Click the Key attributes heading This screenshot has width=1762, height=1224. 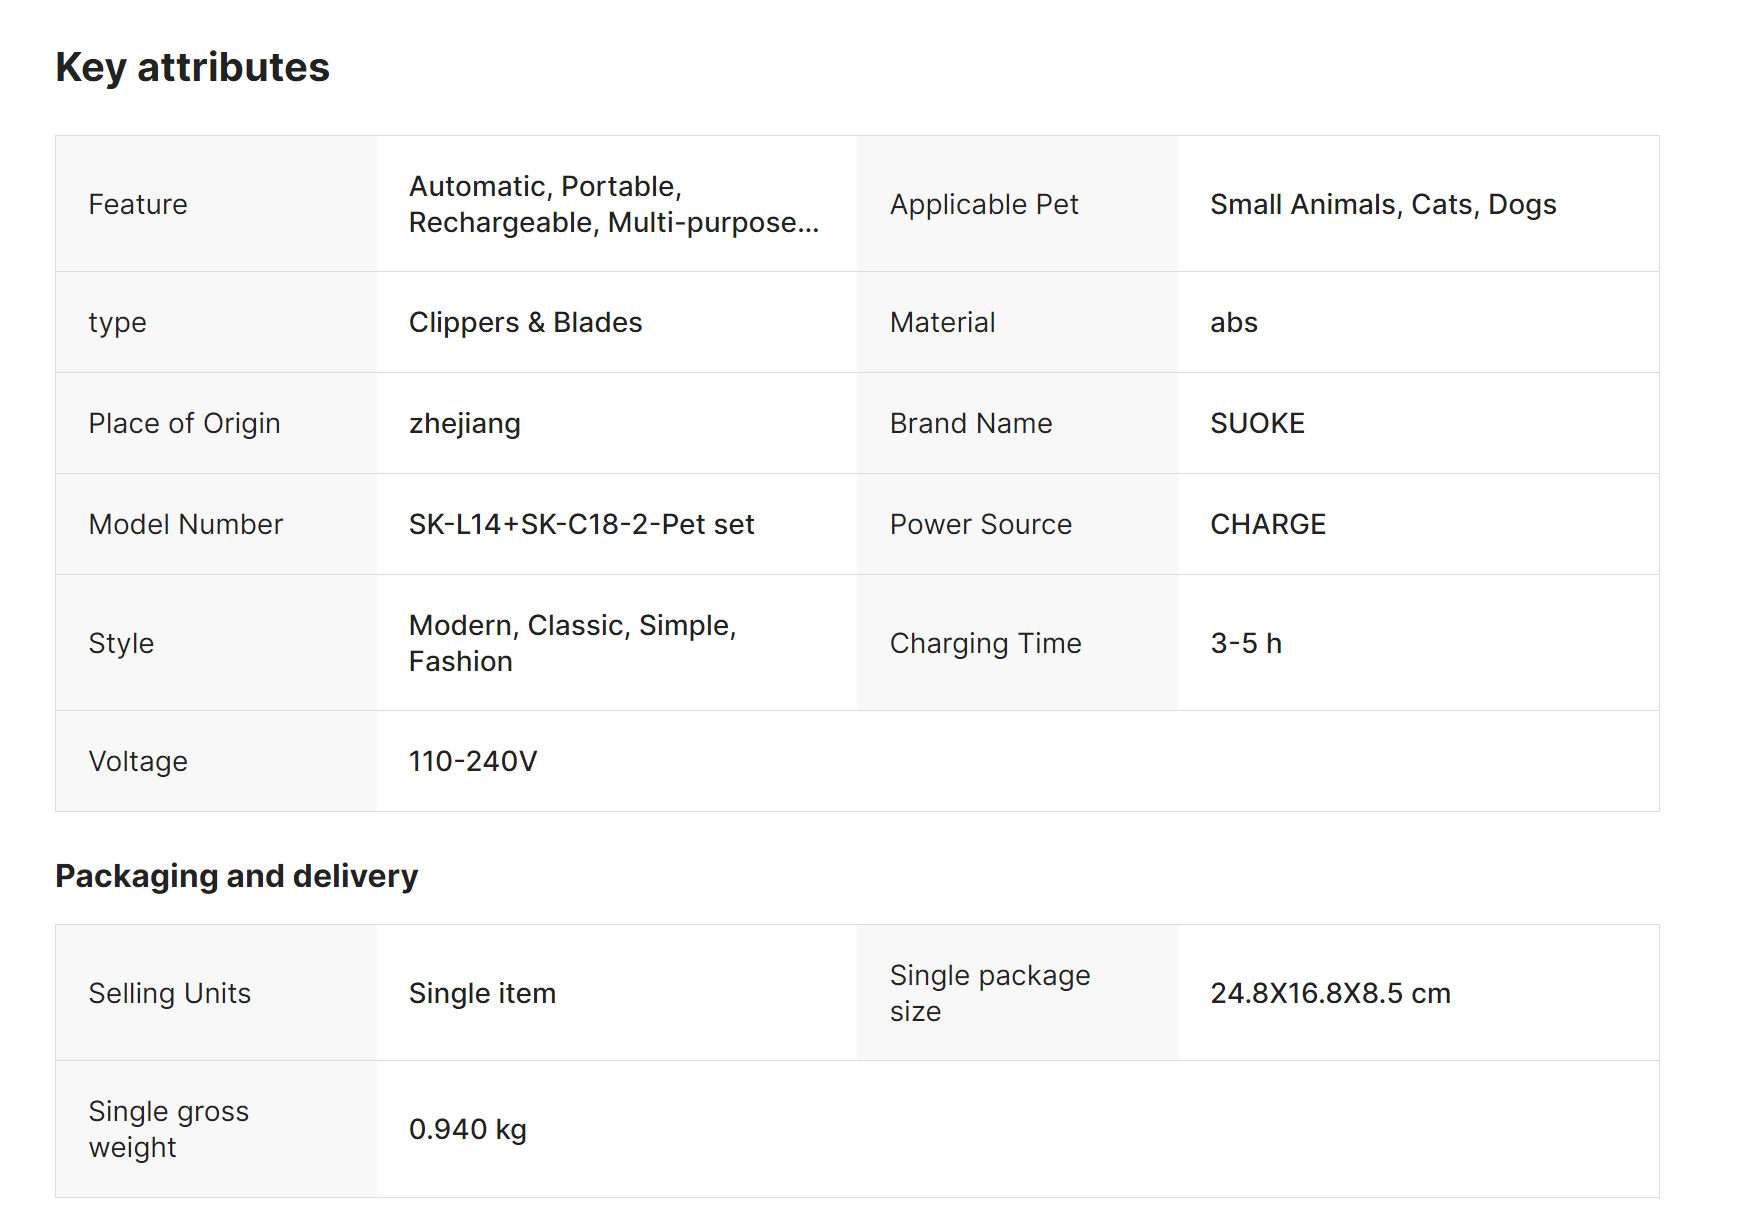[192, 68]
